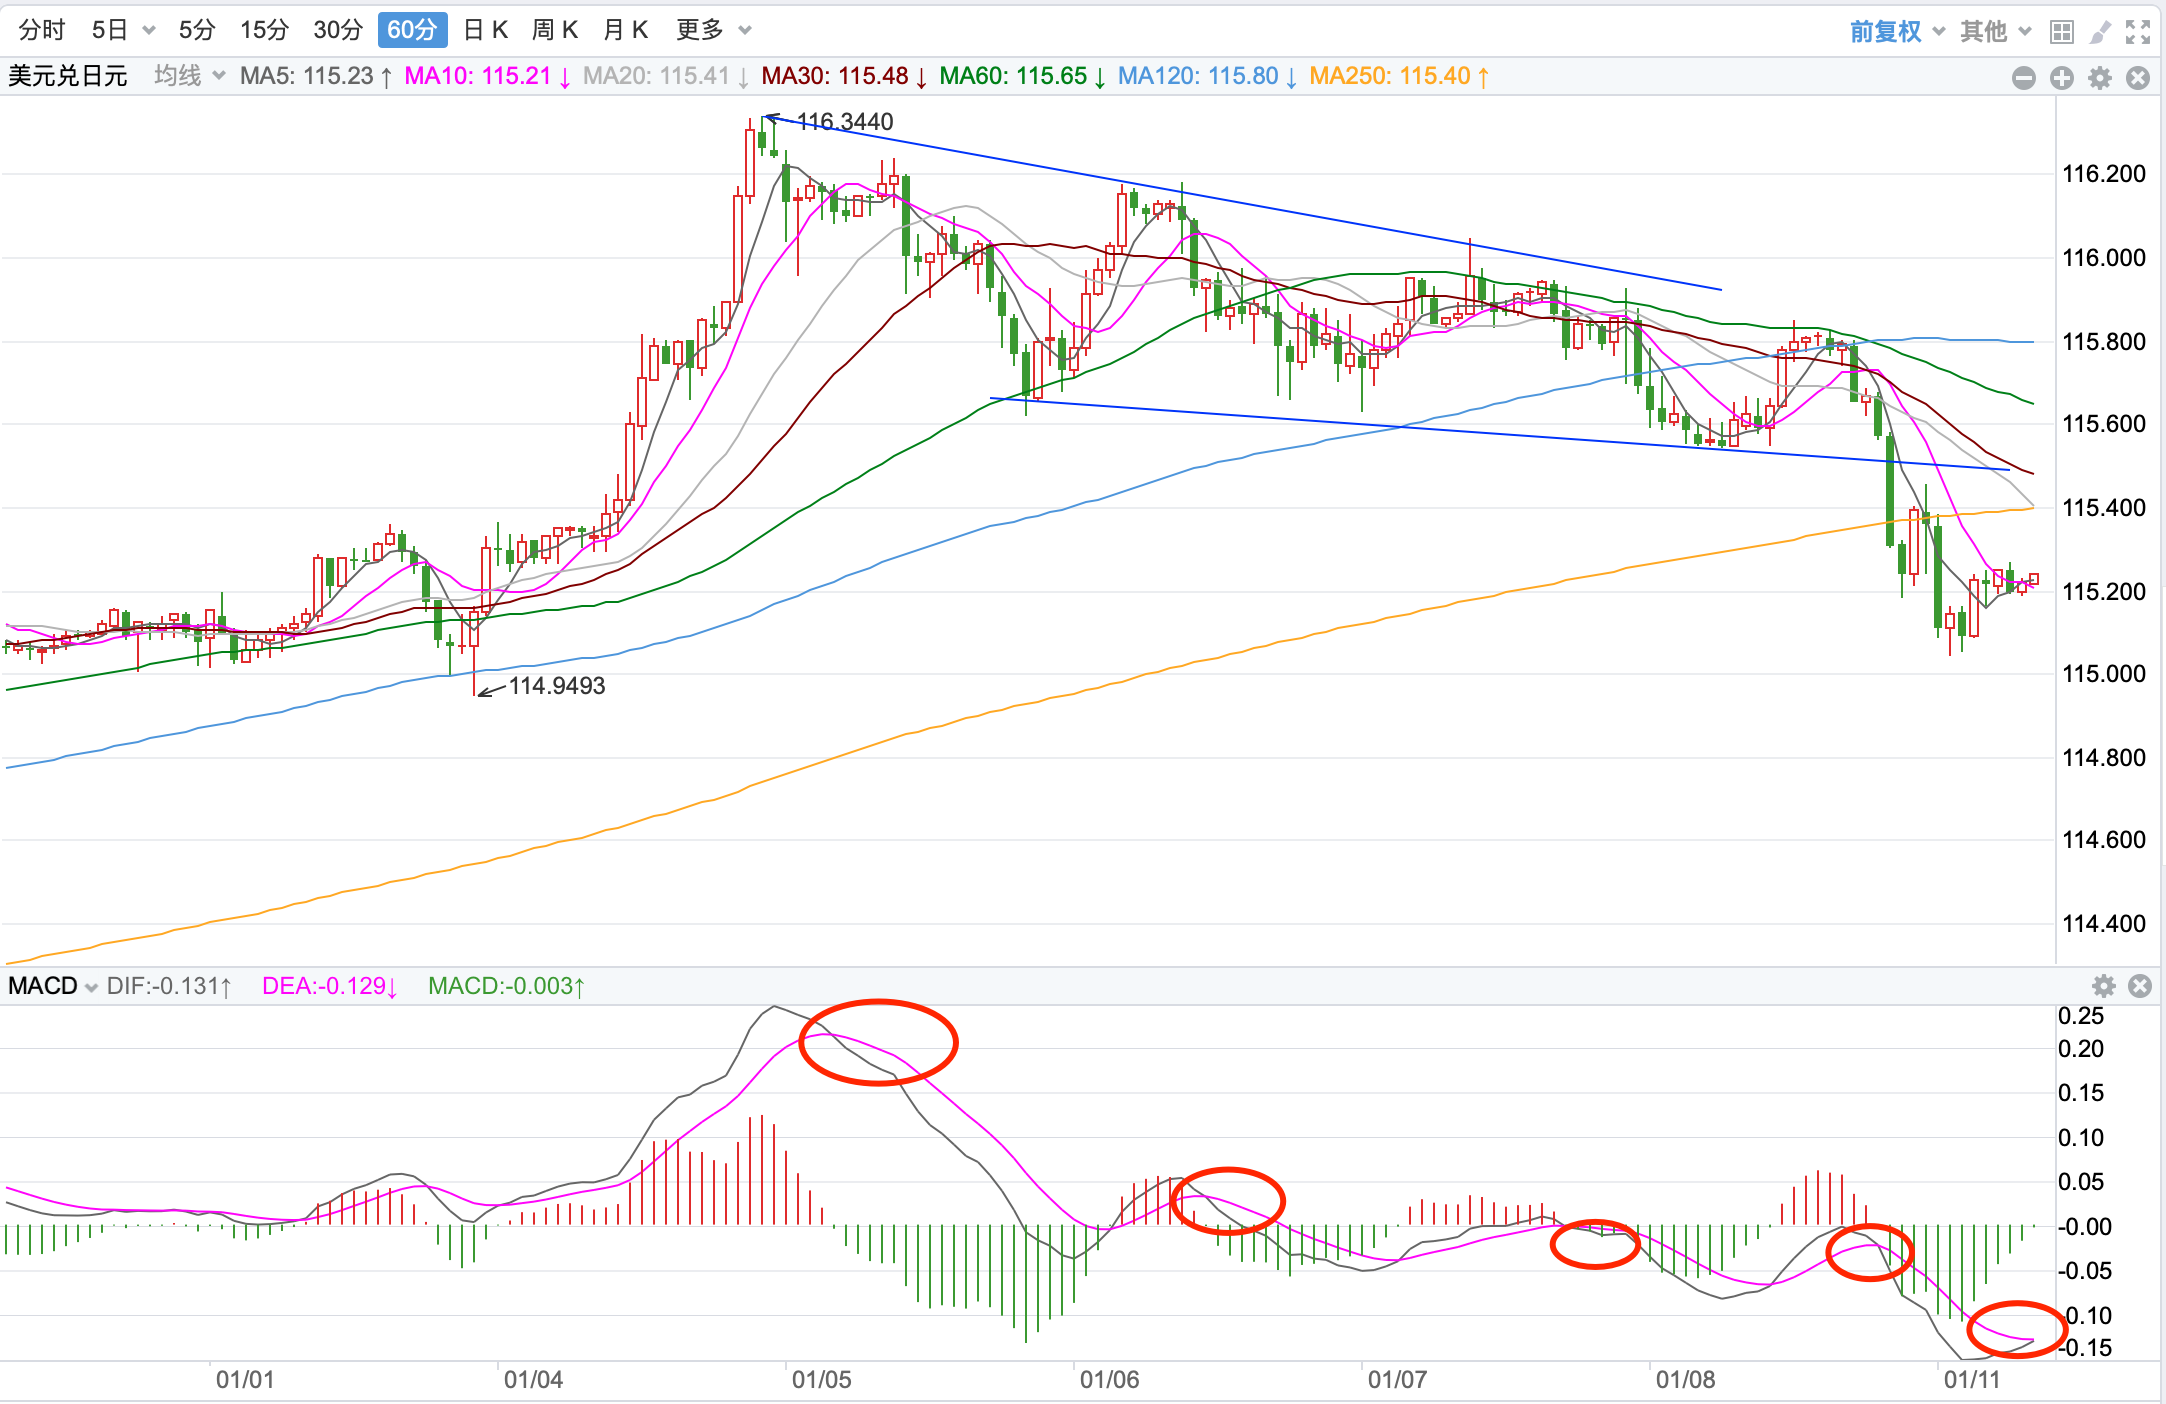Zoom out chart with minus icon
2166x1404 pixels.
pyautogui.click(x=2023, y=78)
